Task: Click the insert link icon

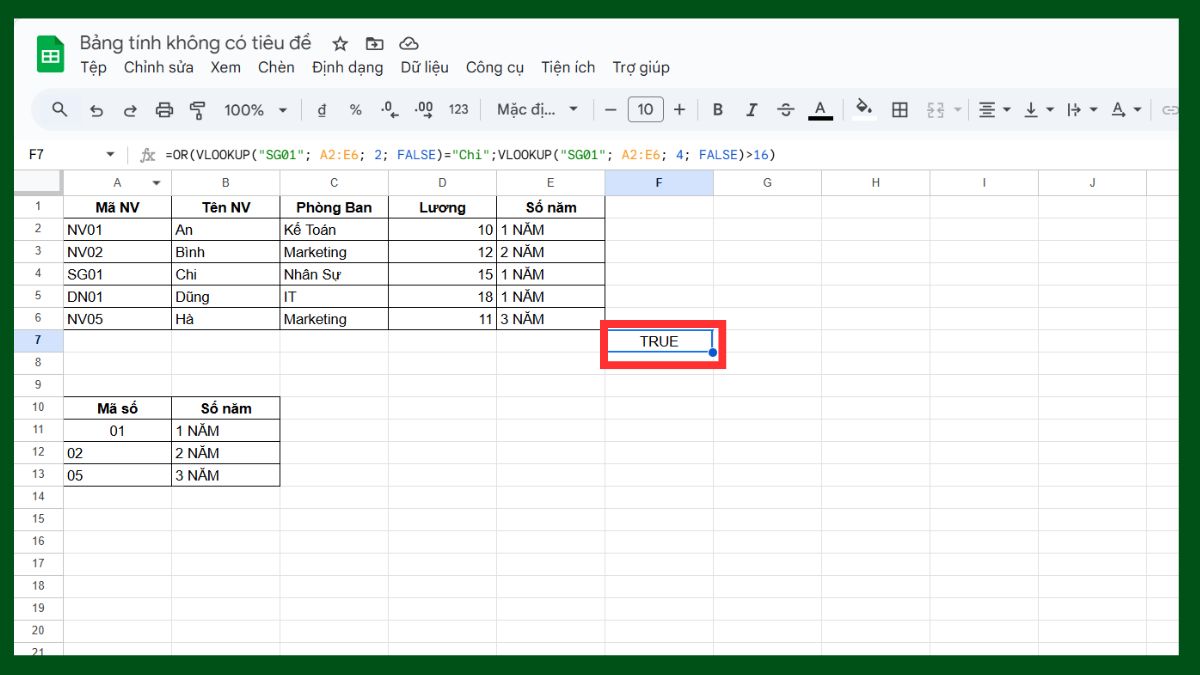Action: coord(1172,109)
